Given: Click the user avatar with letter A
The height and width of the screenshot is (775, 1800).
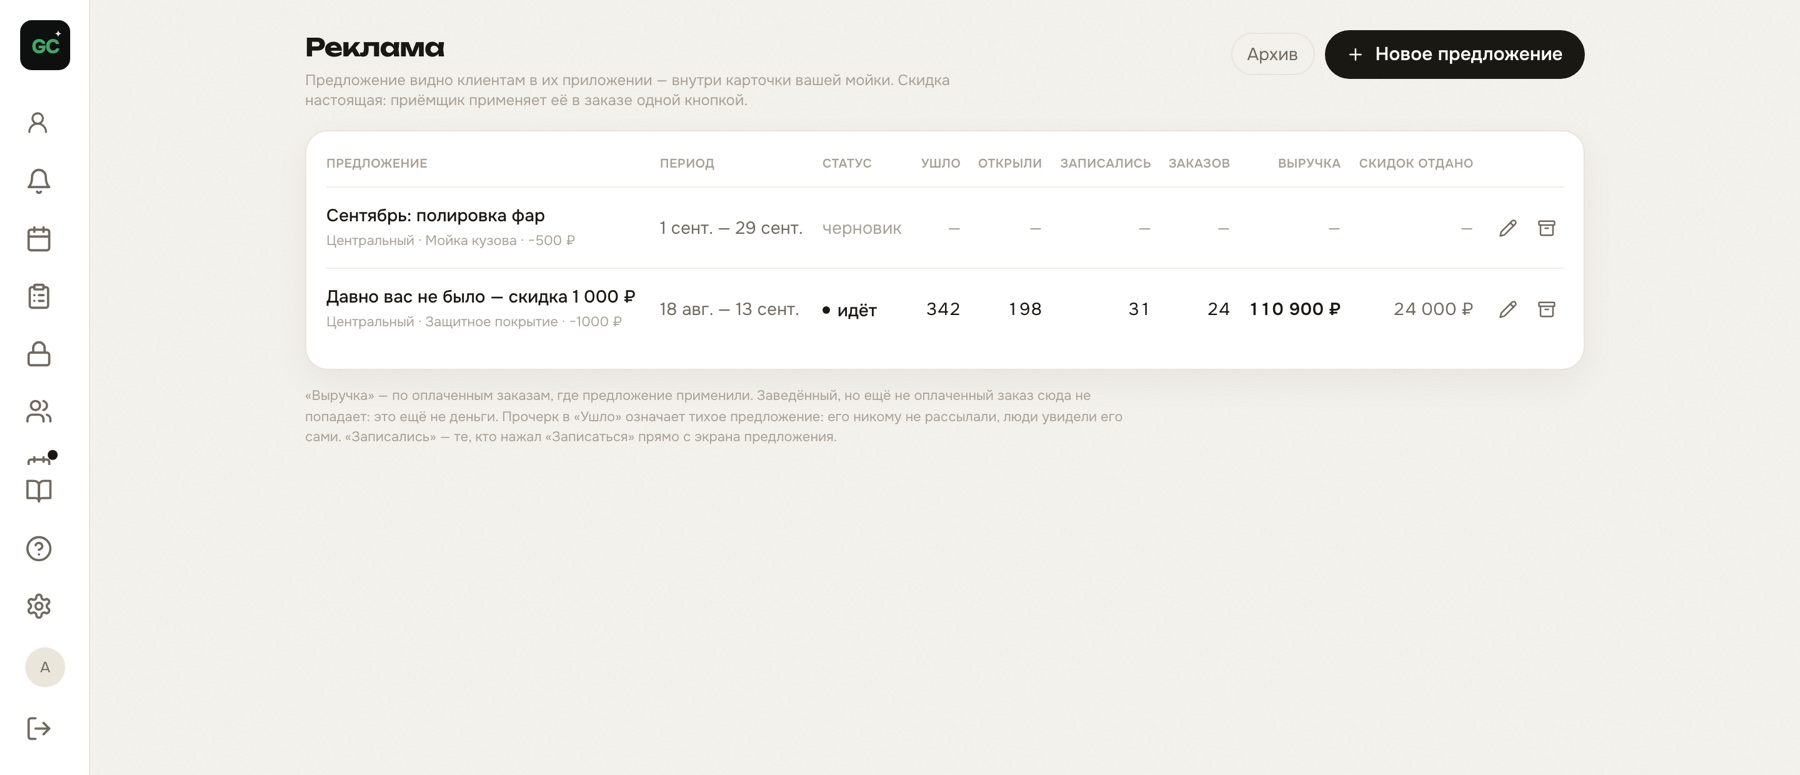Looking at the screenshot, I should [45, 667].
